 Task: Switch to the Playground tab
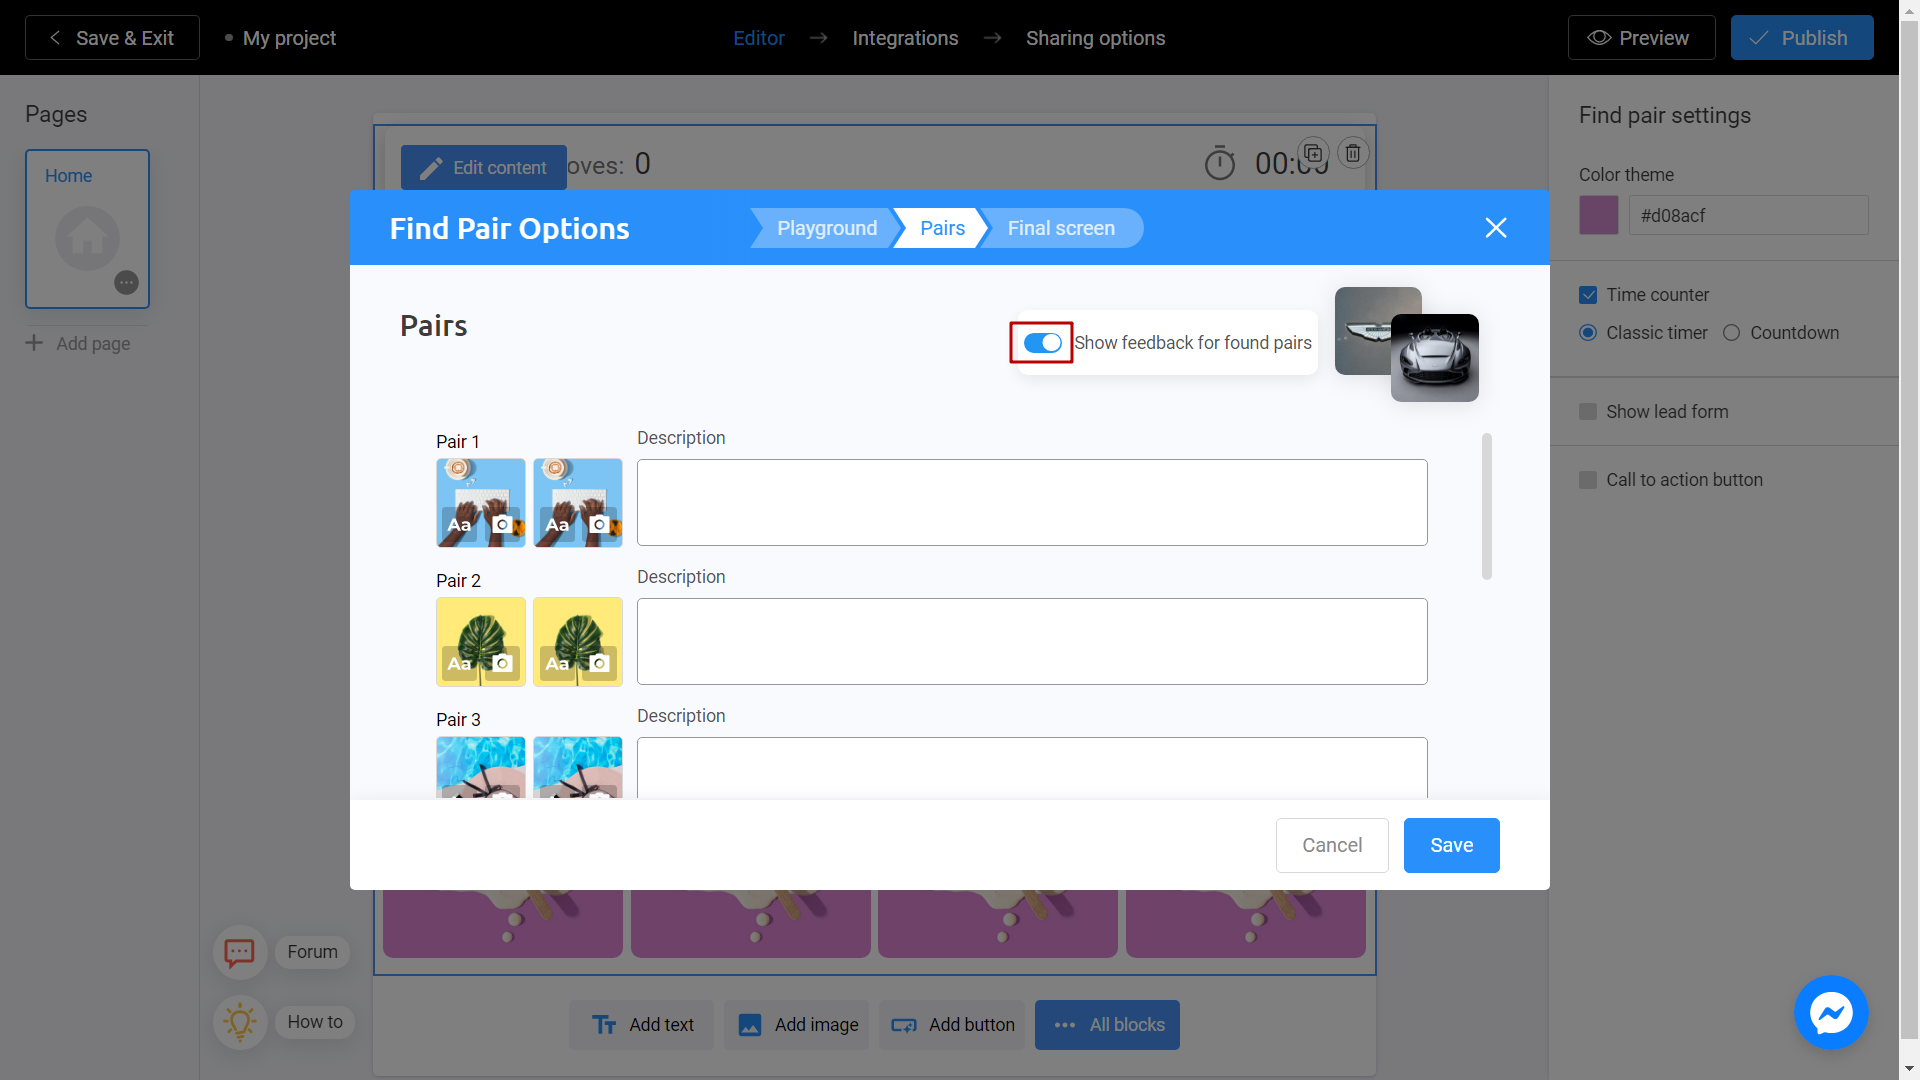coord(827,227)
